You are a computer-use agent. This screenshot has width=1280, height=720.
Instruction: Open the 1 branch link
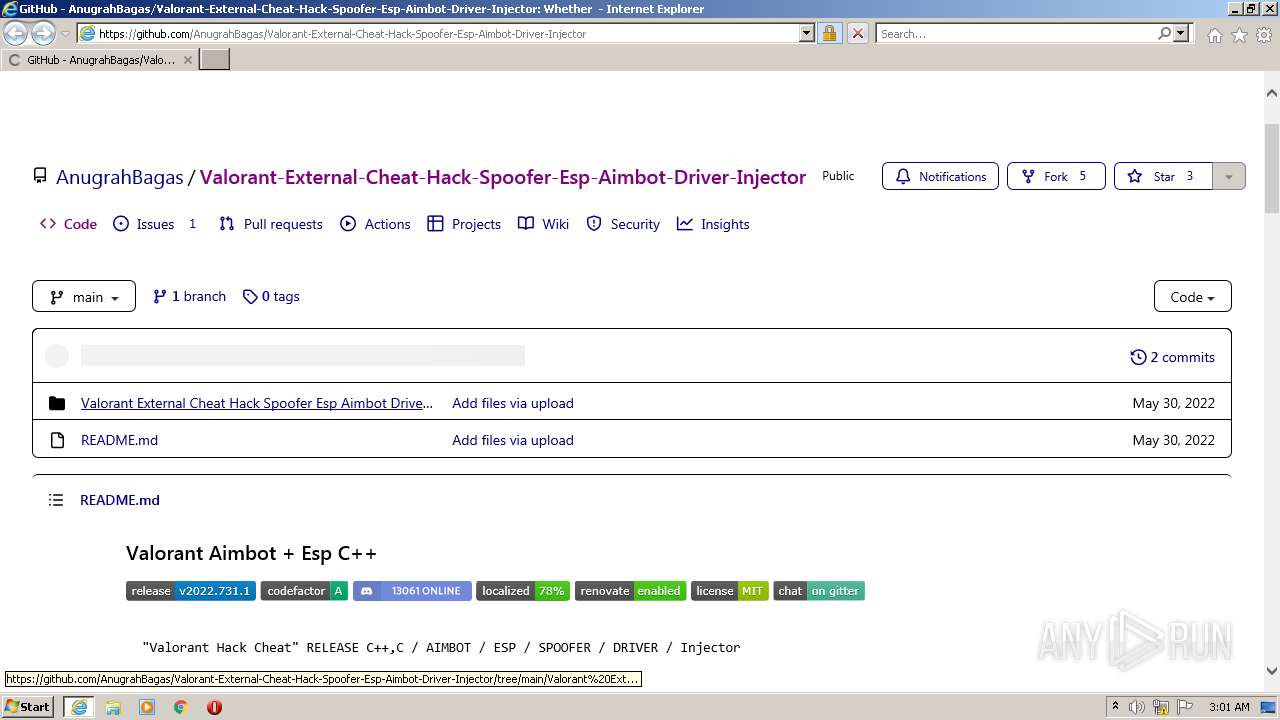189,296
